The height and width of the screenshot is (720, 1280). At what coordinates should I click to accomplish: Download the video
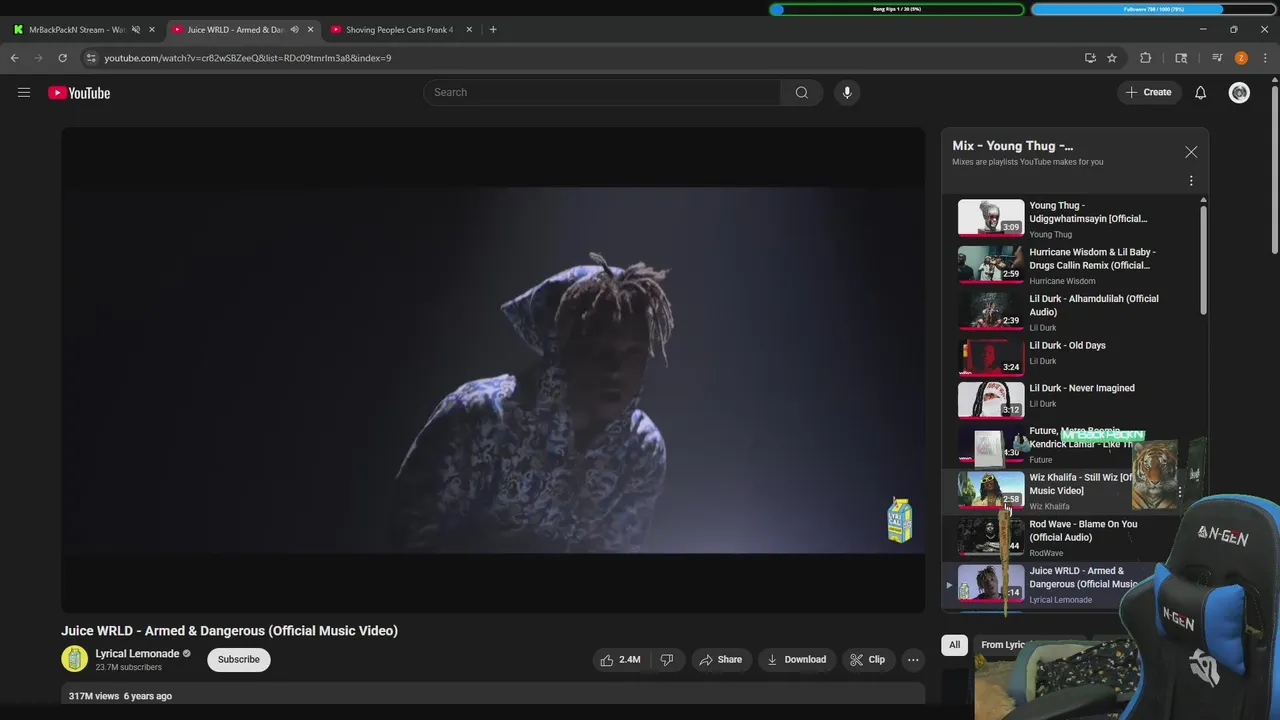tap(796, 659)
